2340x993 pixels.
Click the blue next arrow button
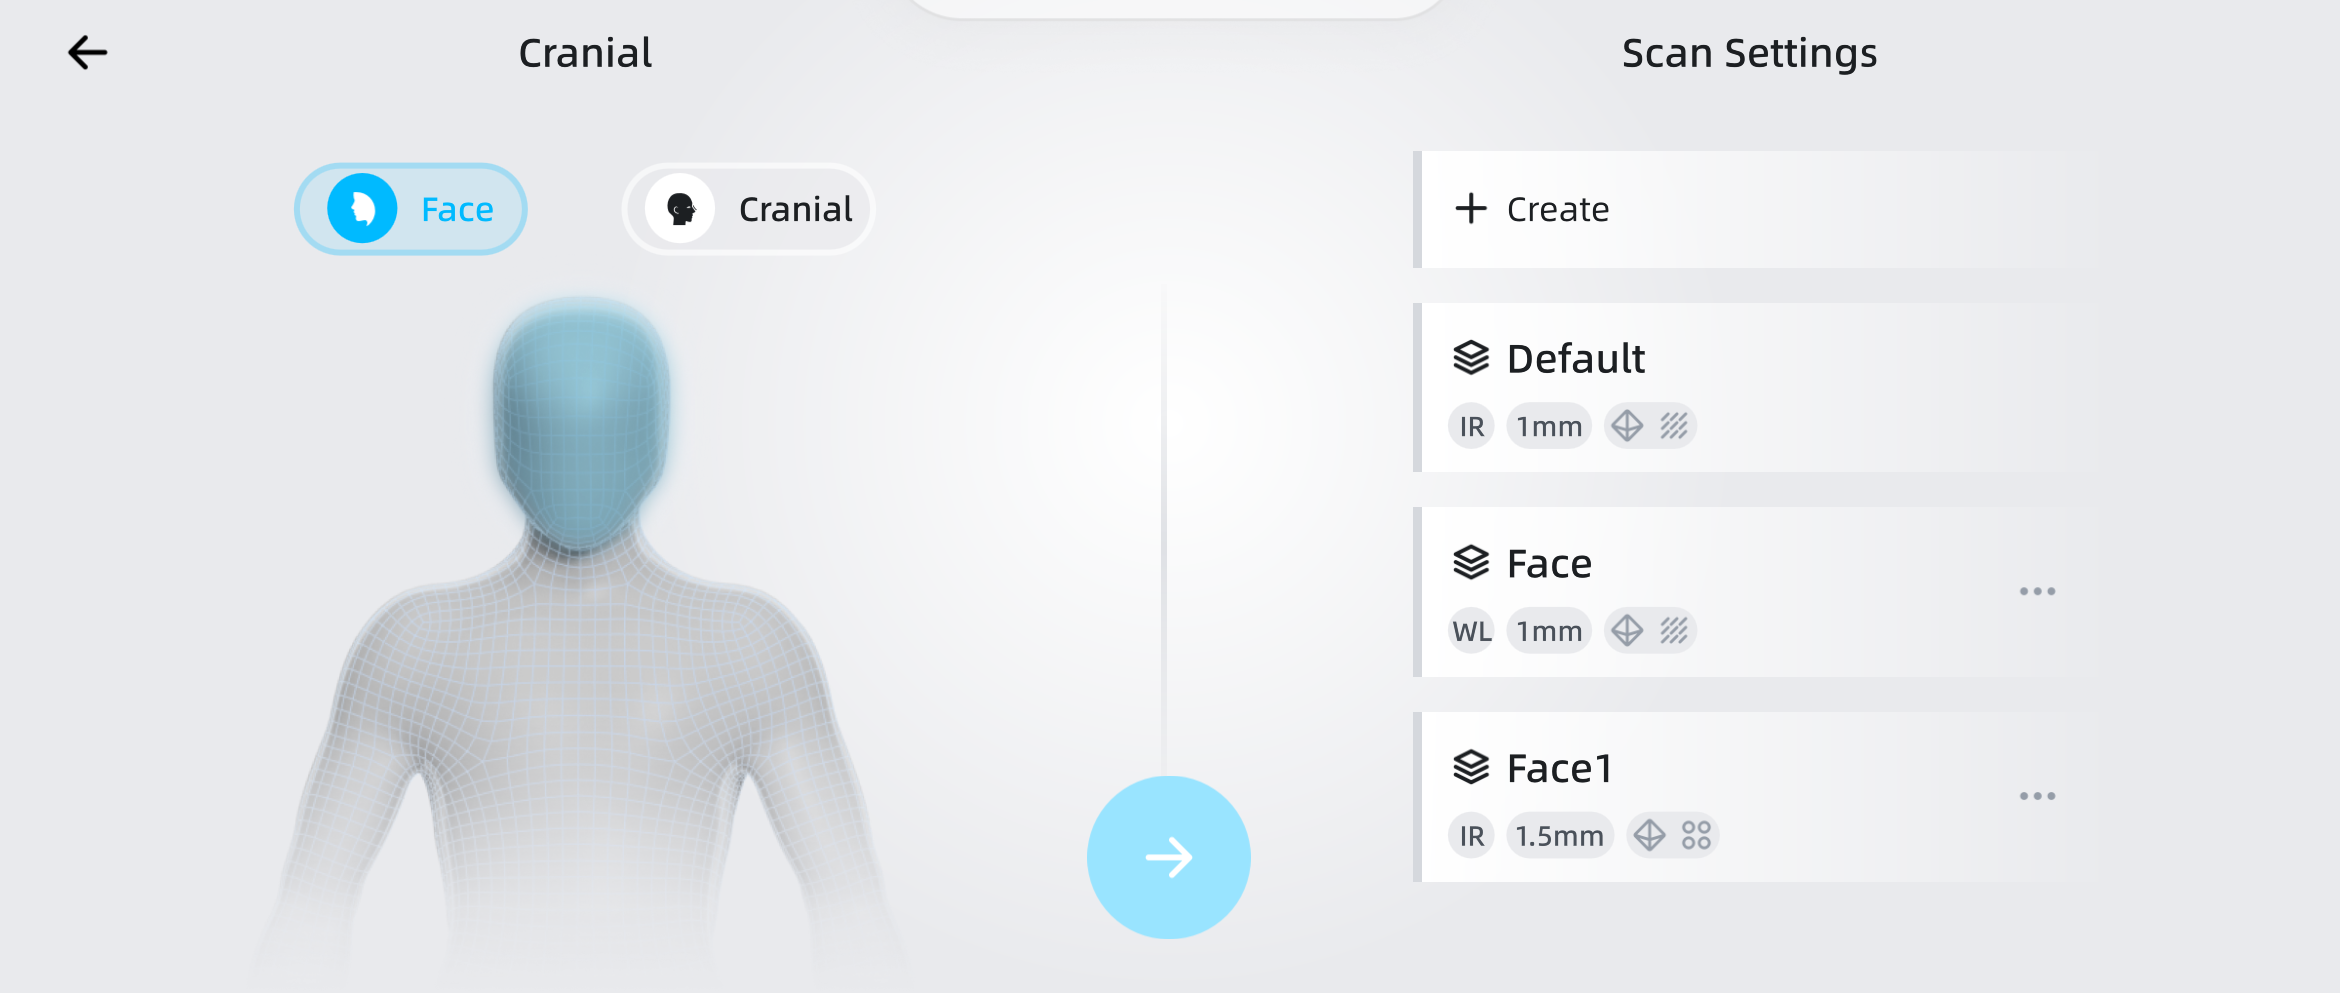pyautogui.click(x=1168, y=857)
